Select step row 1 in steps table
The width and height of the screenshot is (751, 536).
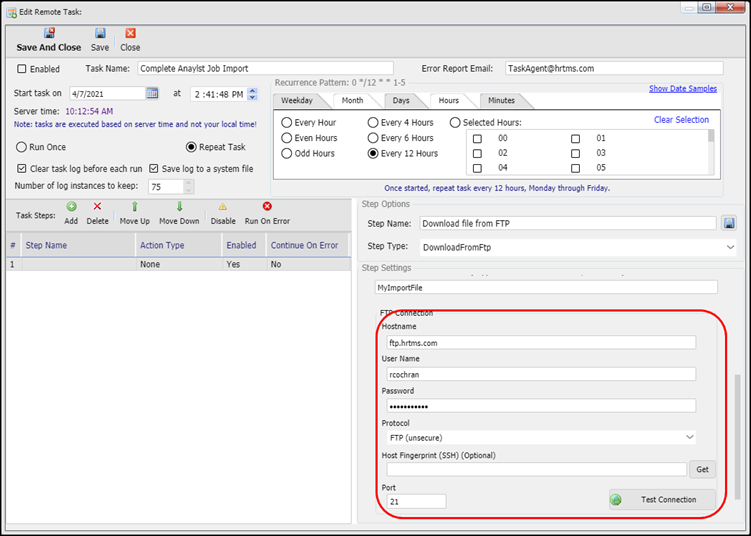point(178,264)
